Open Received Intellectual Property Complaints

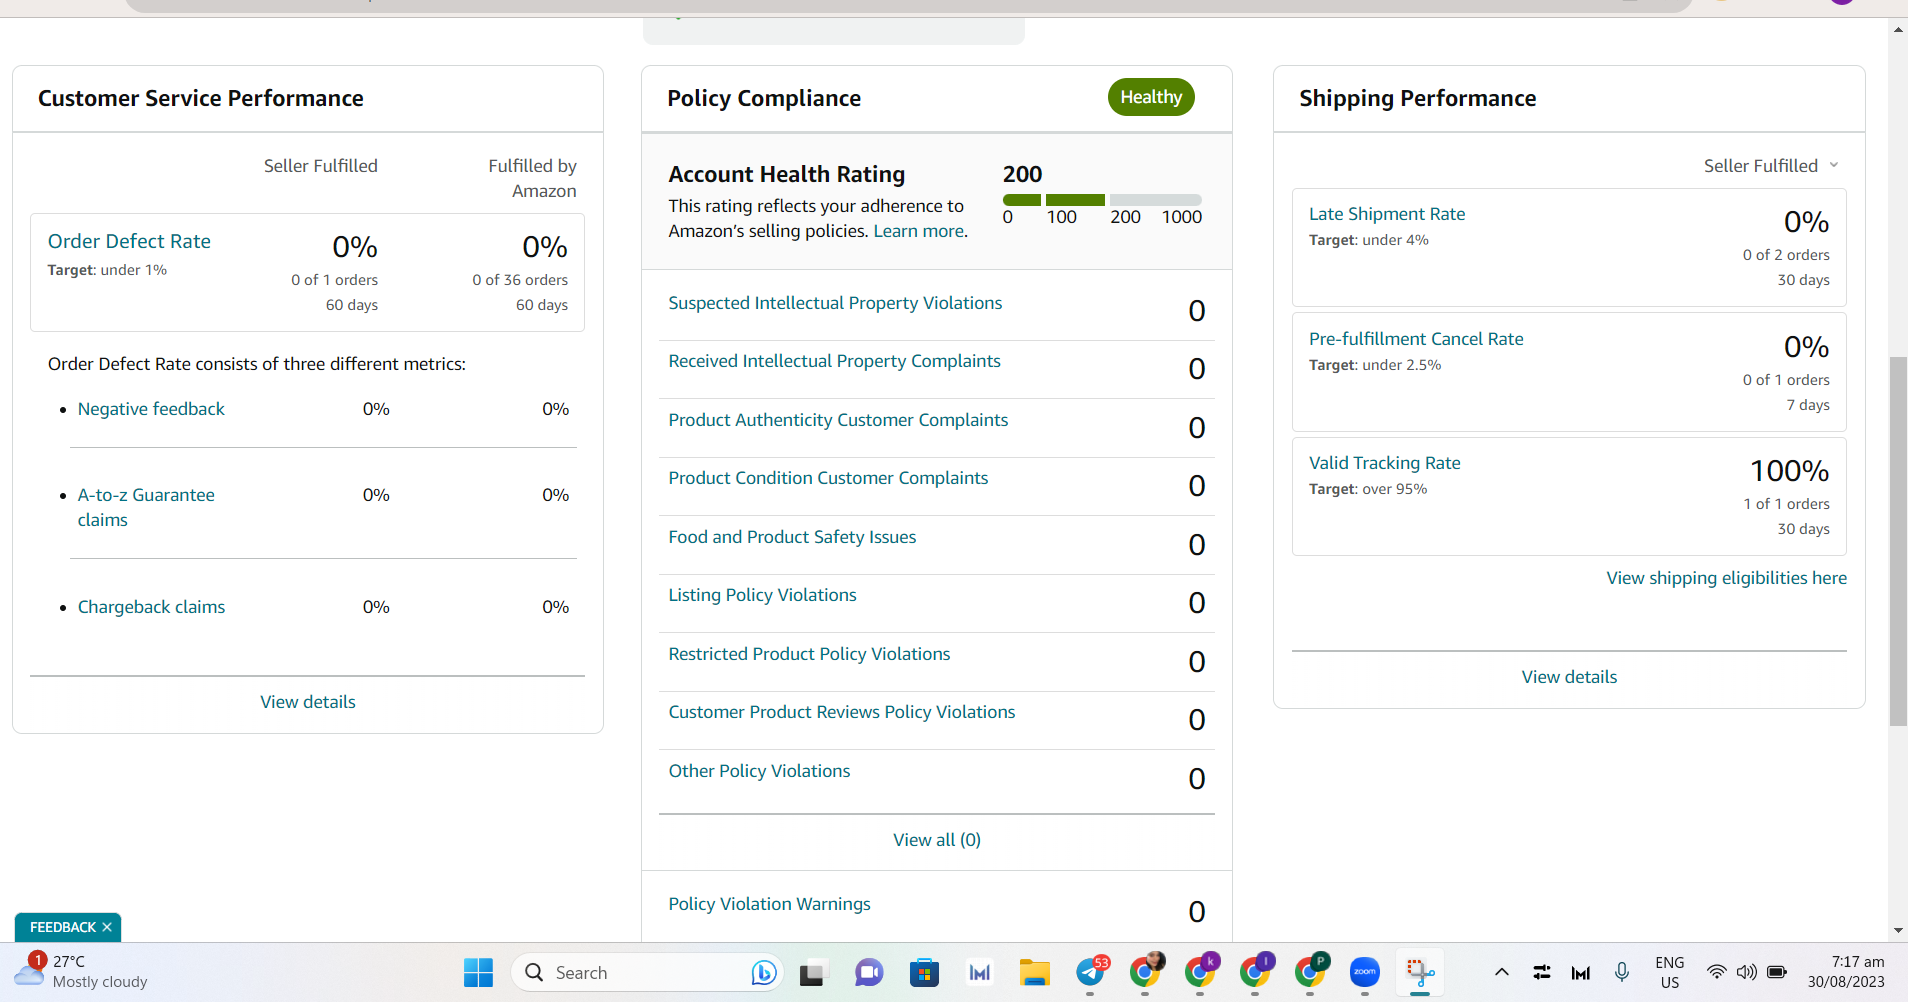tap(834, 361)
